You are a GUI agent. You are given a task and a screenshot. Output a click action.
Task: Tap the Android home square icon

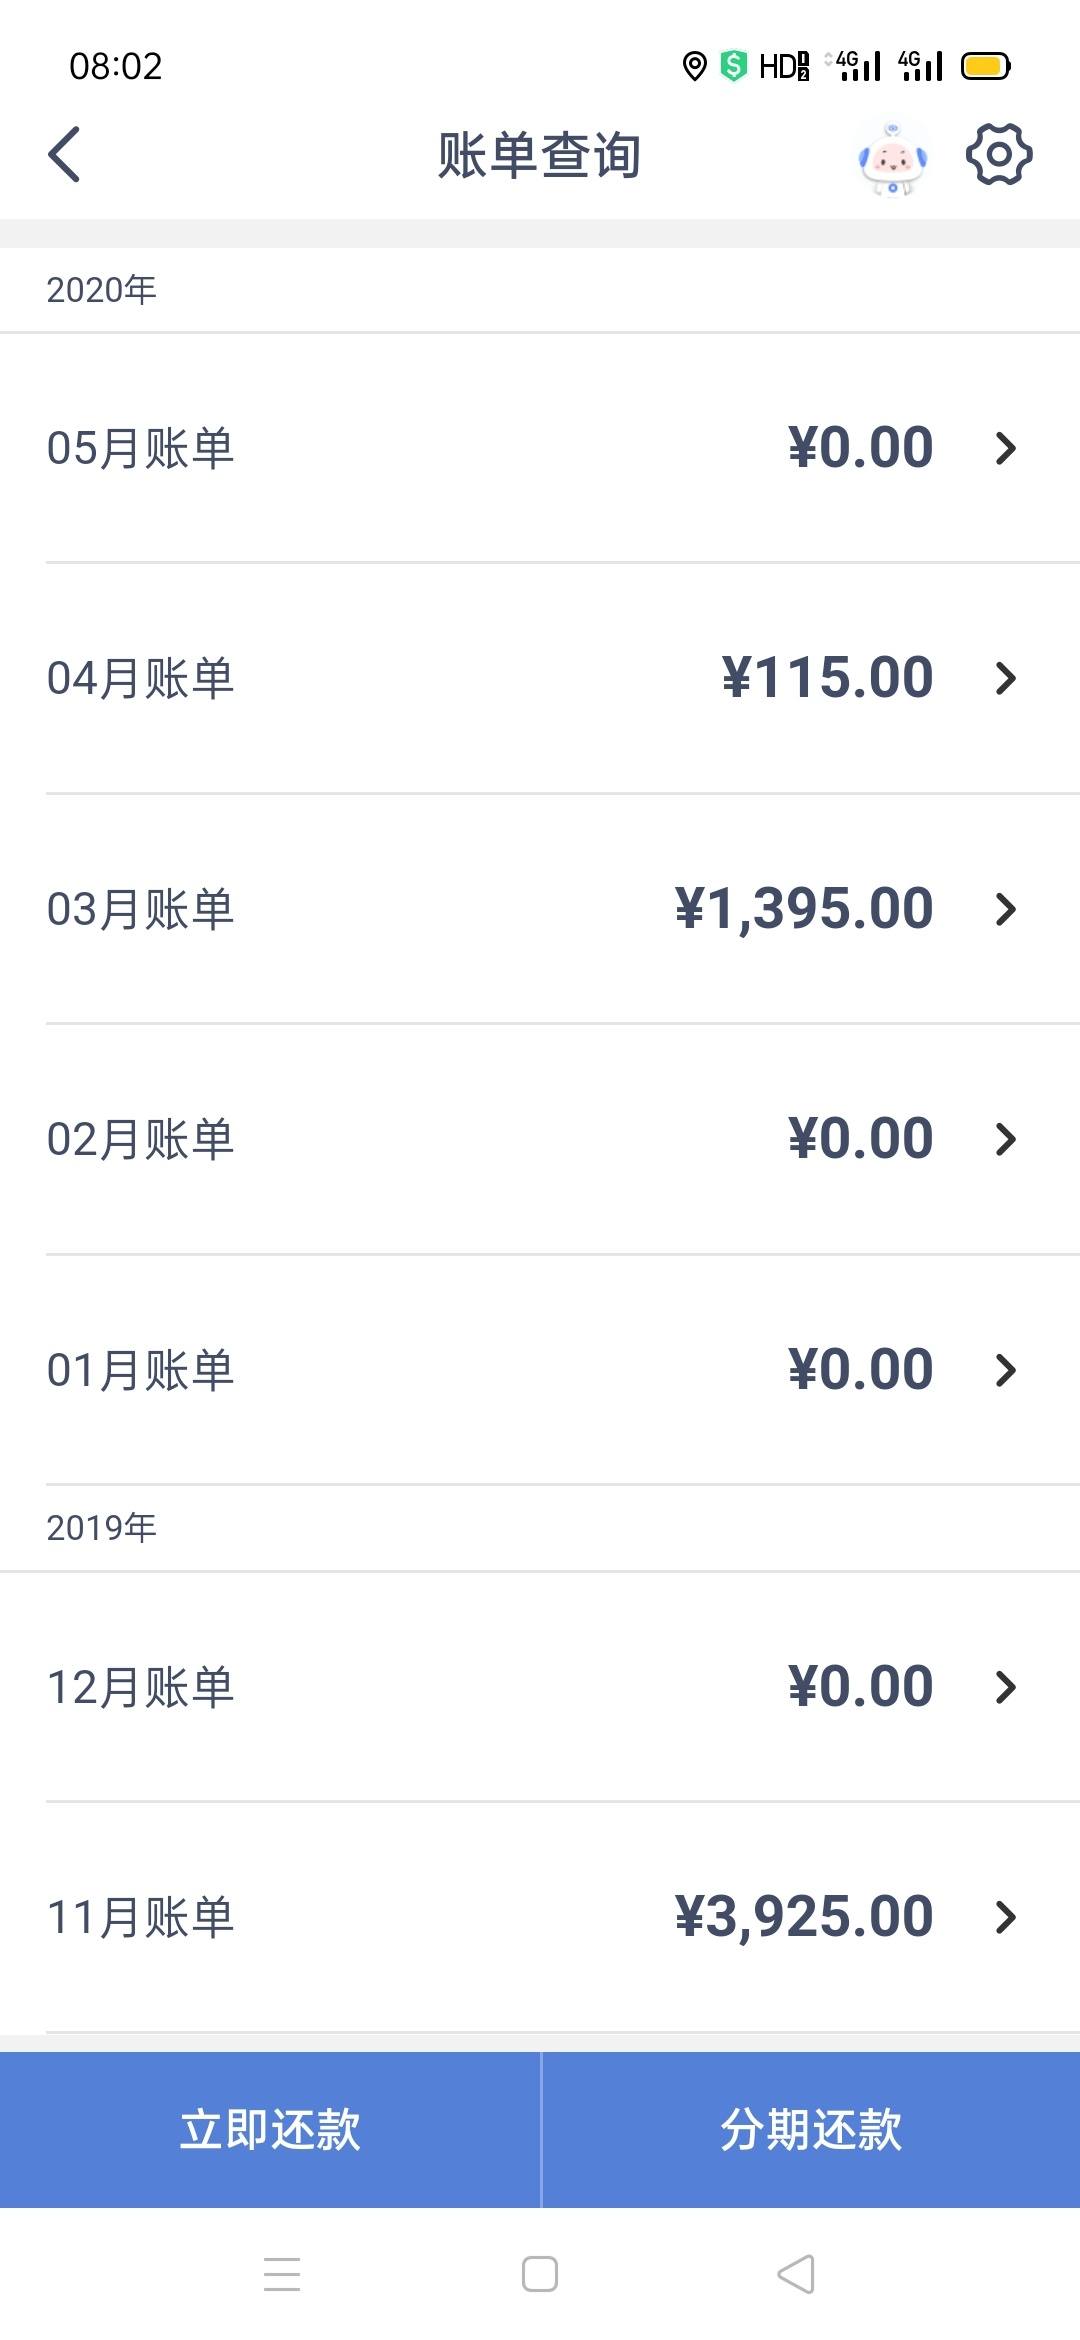540,2274
